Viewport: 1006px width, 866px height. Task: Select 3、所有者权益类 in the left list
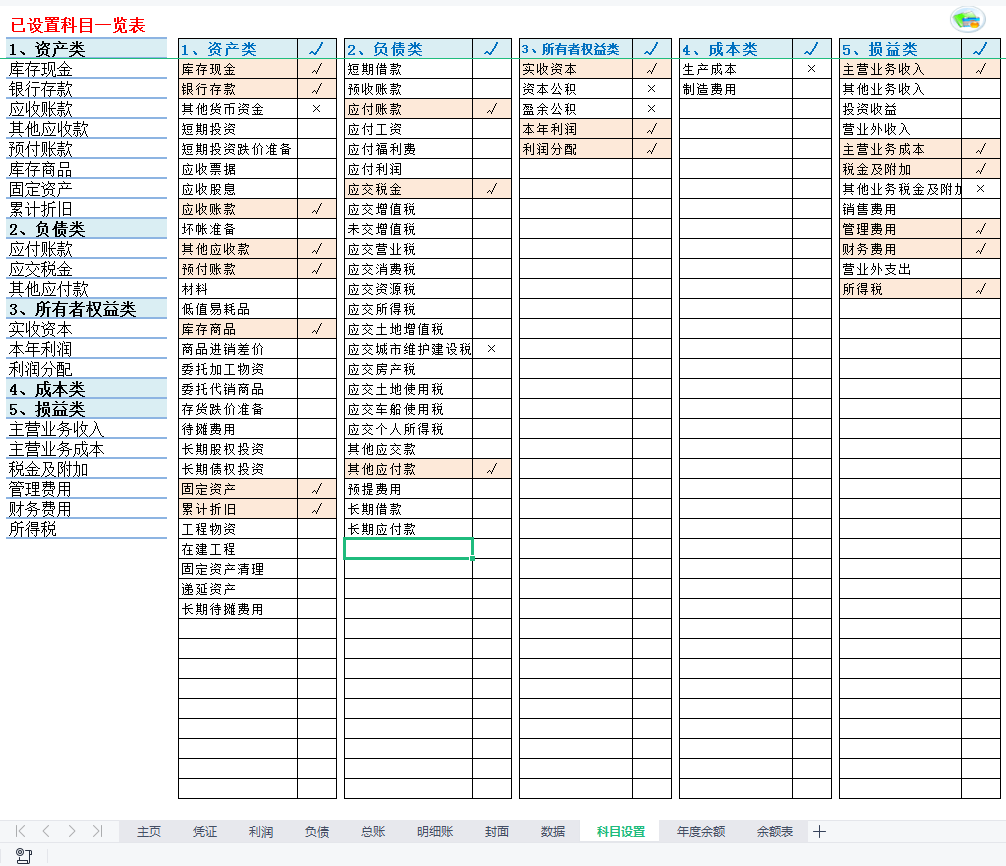87,309
